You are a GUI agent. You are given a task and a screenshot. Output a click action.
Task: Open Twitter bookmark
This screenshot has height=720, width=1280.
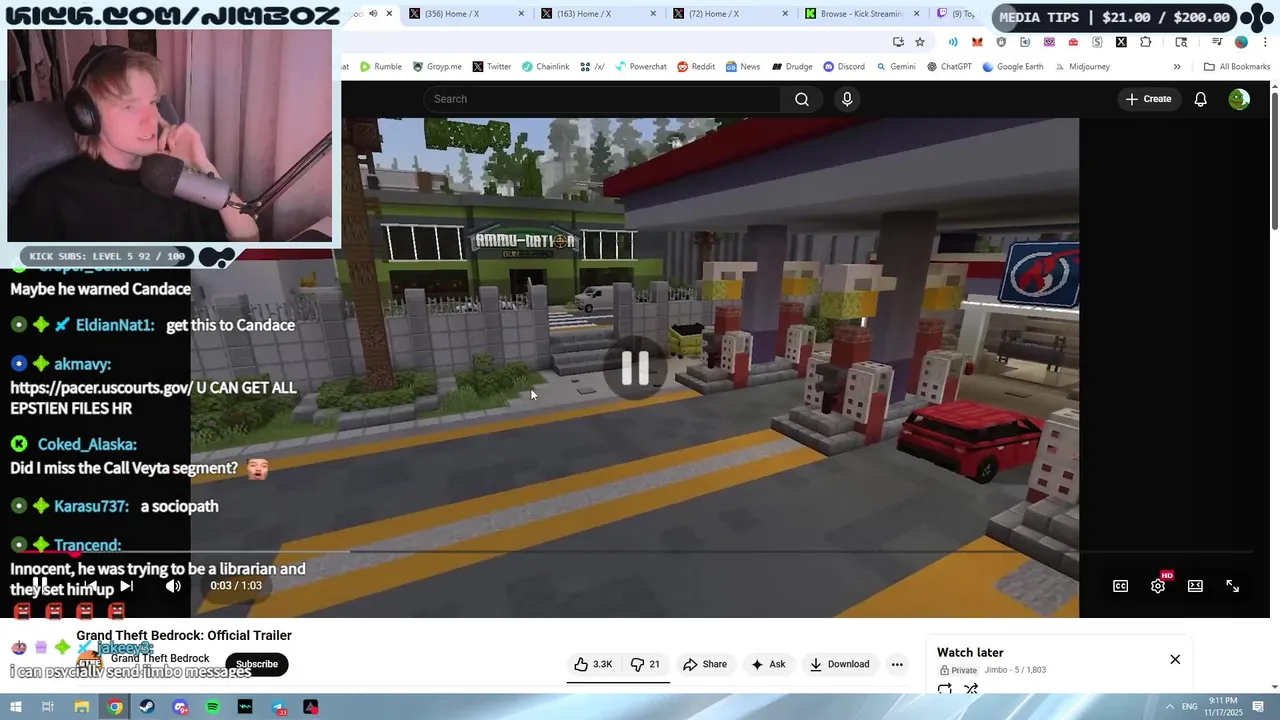click(491, 67)
